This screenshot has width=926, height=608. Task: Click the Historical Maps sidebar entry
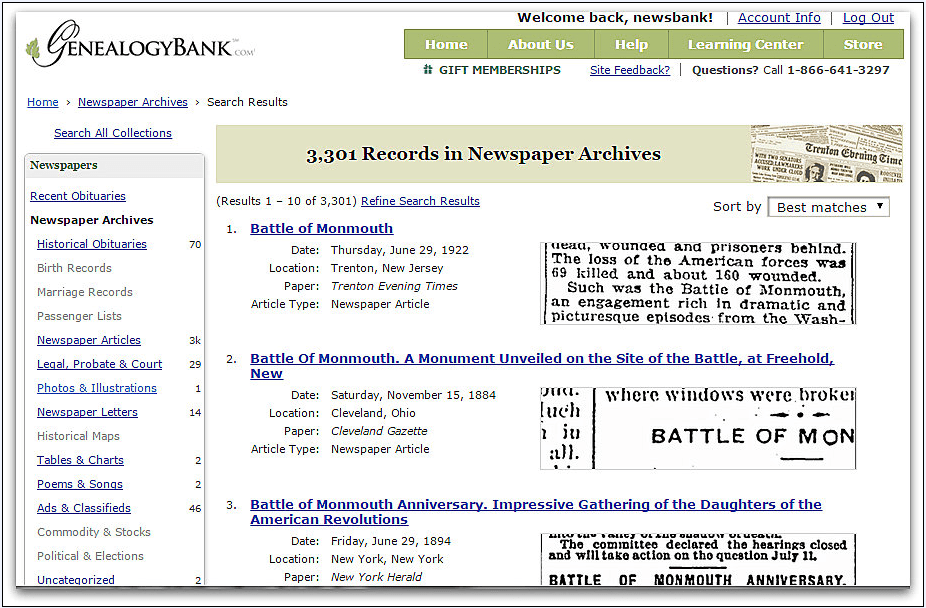pyautogui.click(x=78, y=436)
